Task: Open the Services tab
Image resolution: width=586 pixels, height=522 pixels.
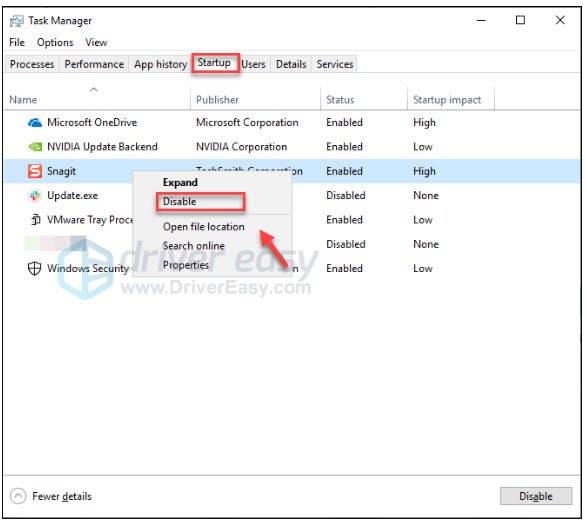Action: pyautogui.click(x=335, y=64)
